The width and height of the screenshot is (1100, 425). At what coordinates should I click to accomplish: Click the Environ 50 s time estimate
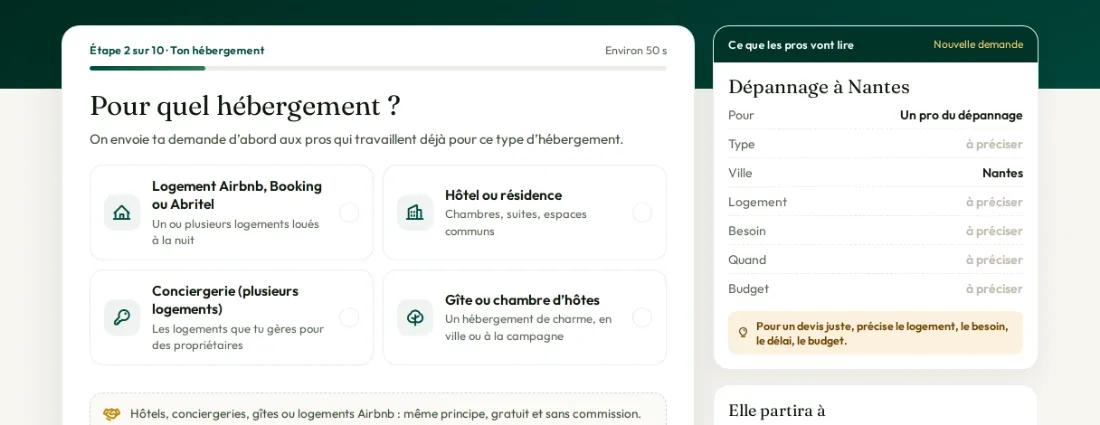(x=636, y=50)
